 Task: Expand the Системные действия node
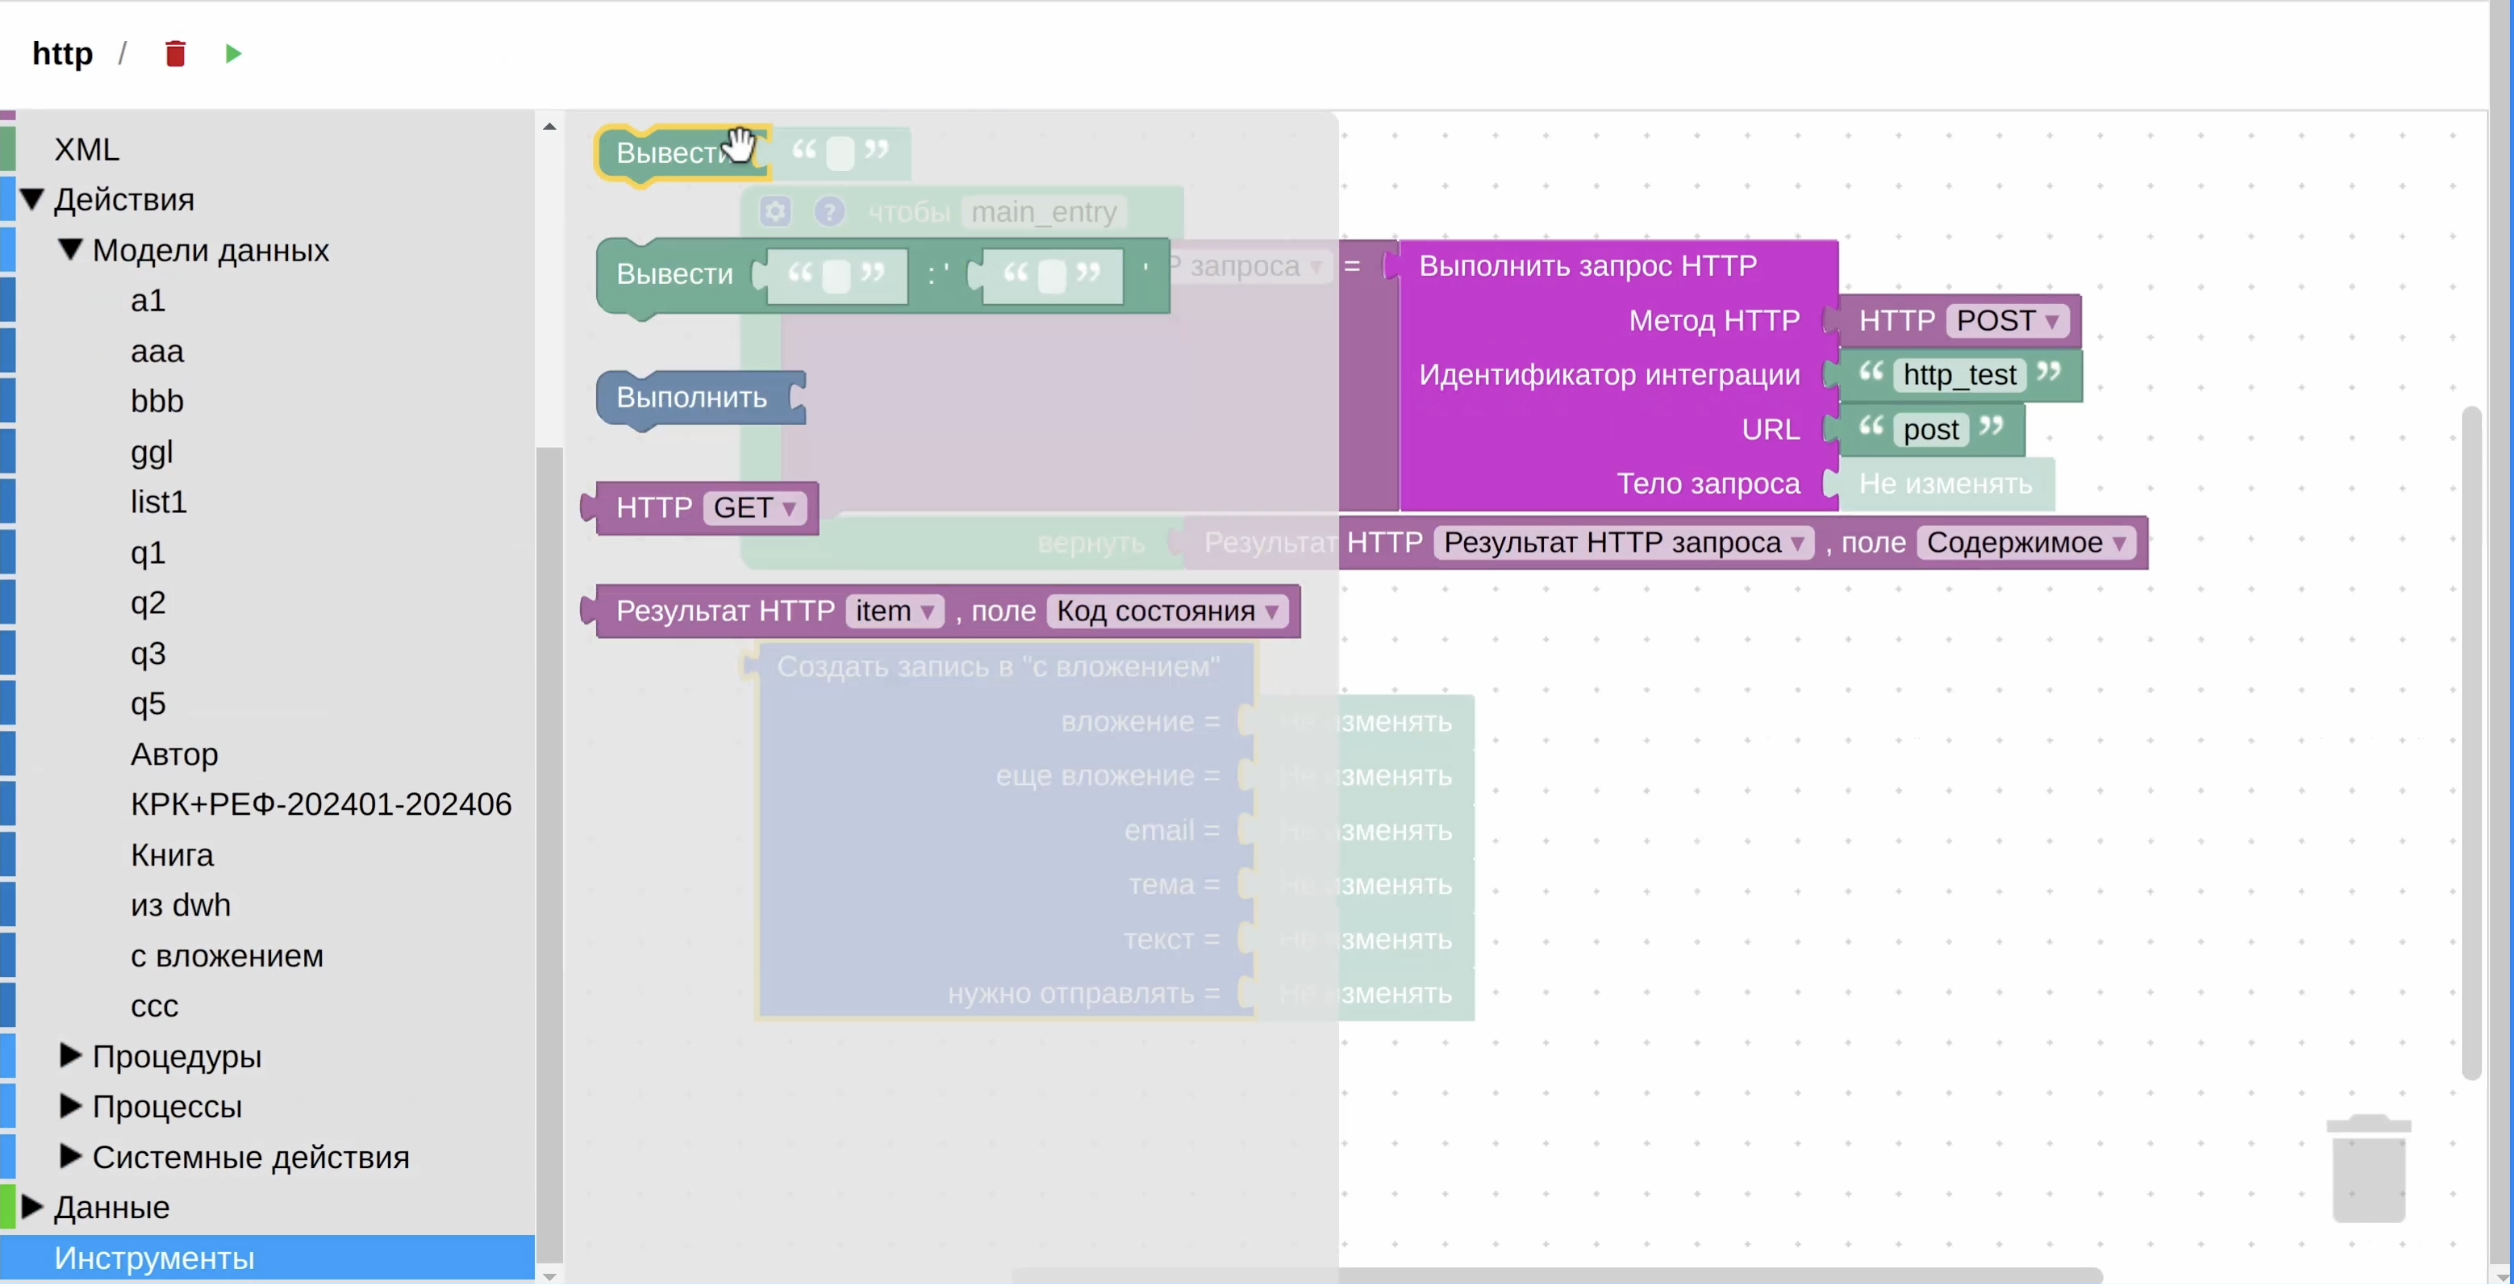coord(70,1156)
